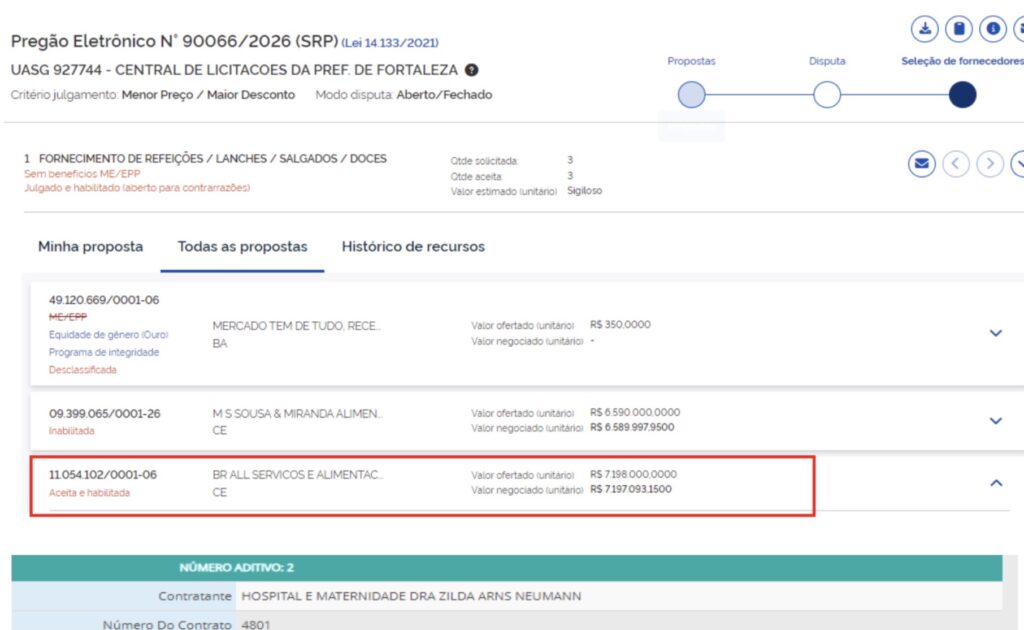Image resolution: width=1024 pixels, height=630 pixels.
Task: Click the value R$ 7.198.000,0000
Action: (633, 474)
